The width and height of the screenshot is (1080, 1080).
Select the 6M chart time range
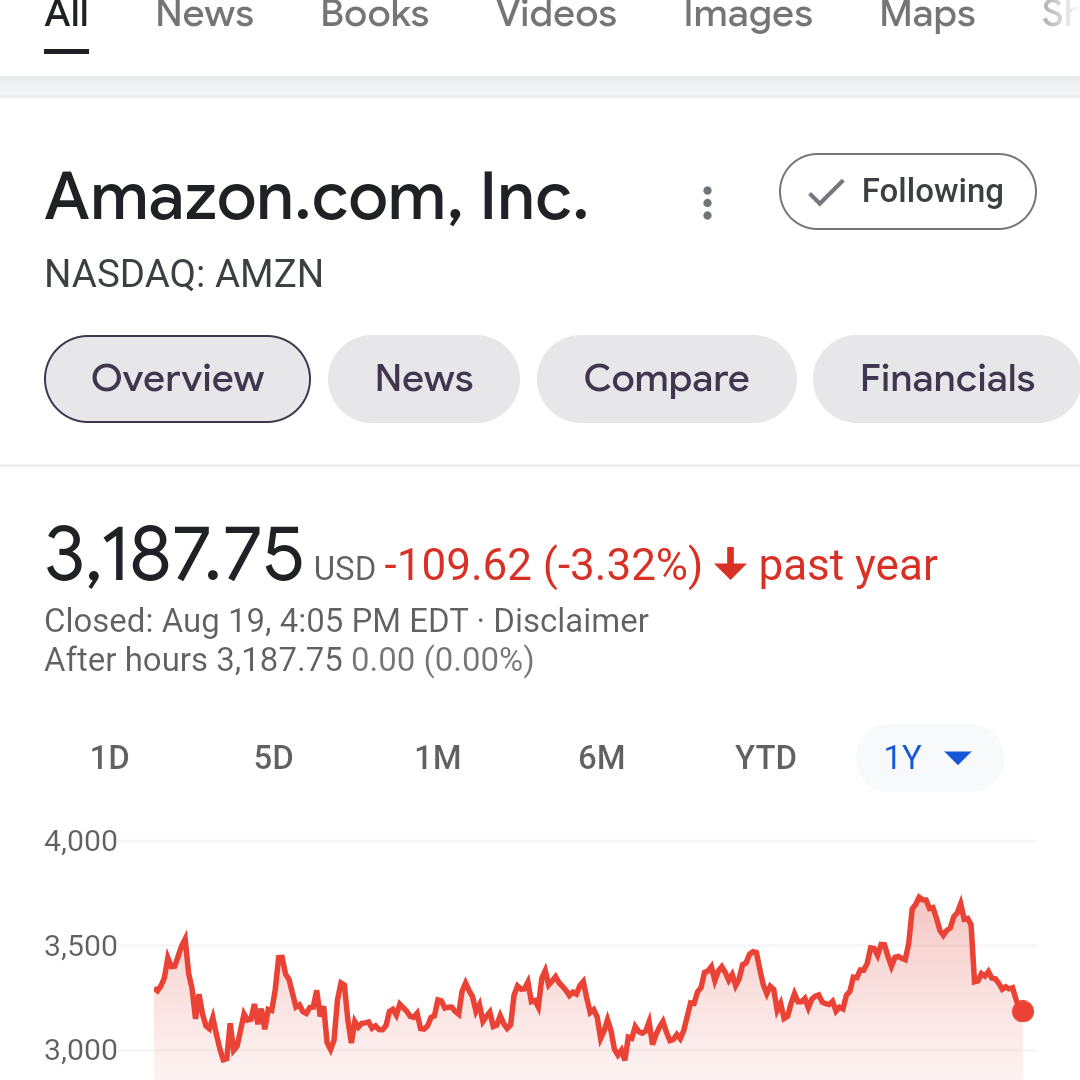[x=601, y=758]
